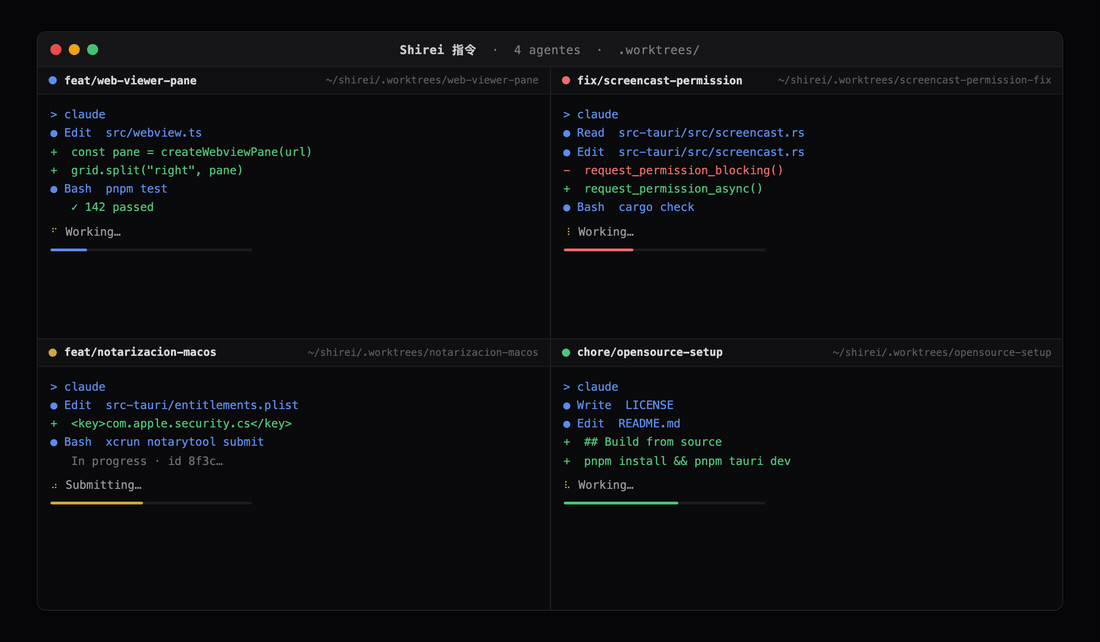1100x642 pixels.
Task: Click the bullet before Bash pnpm test
Action: 54,189
